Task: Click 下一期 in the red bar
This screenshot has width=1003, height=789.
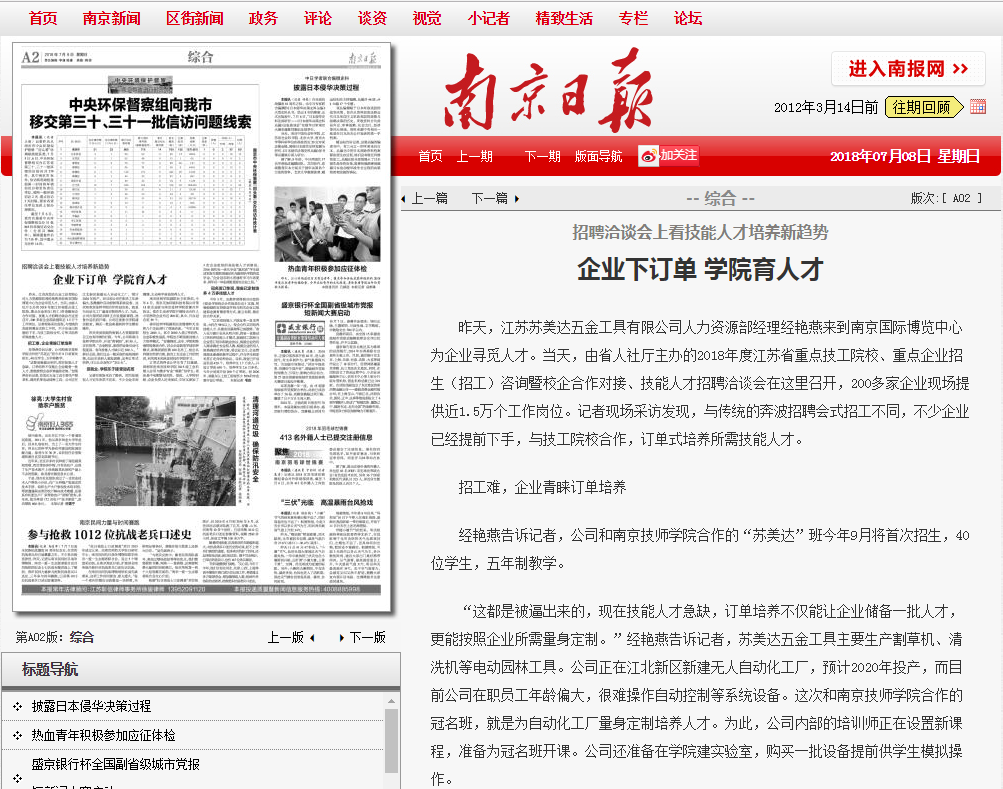Action: (542, 156)
